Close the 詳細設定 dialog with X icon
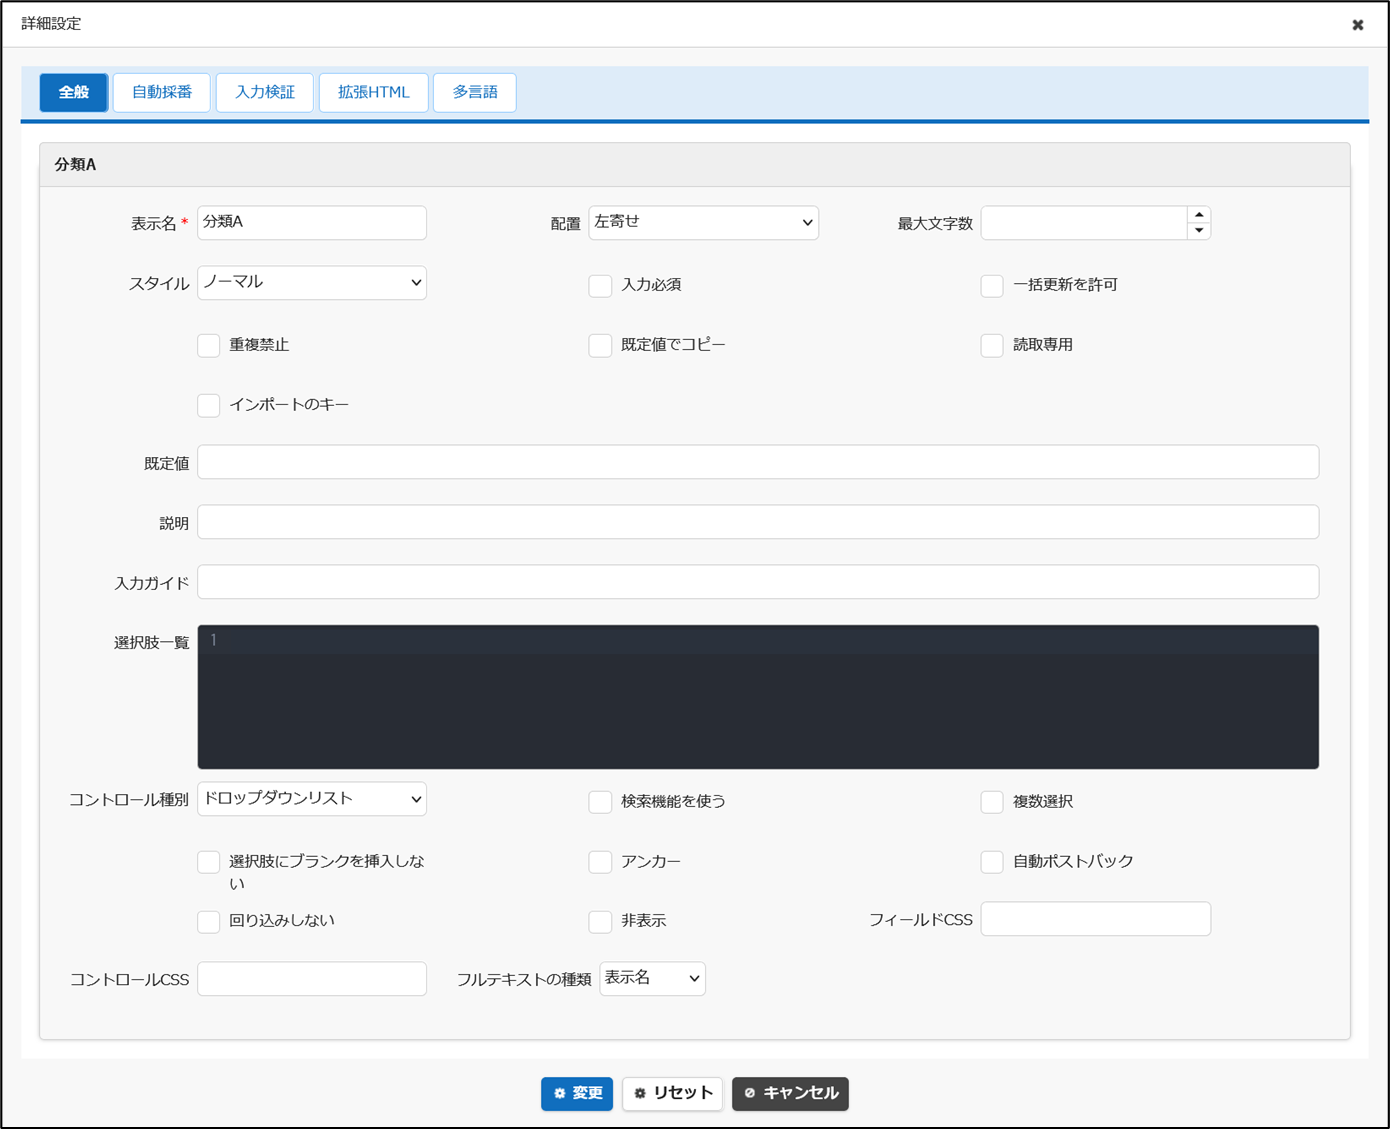 [1357, 25]
